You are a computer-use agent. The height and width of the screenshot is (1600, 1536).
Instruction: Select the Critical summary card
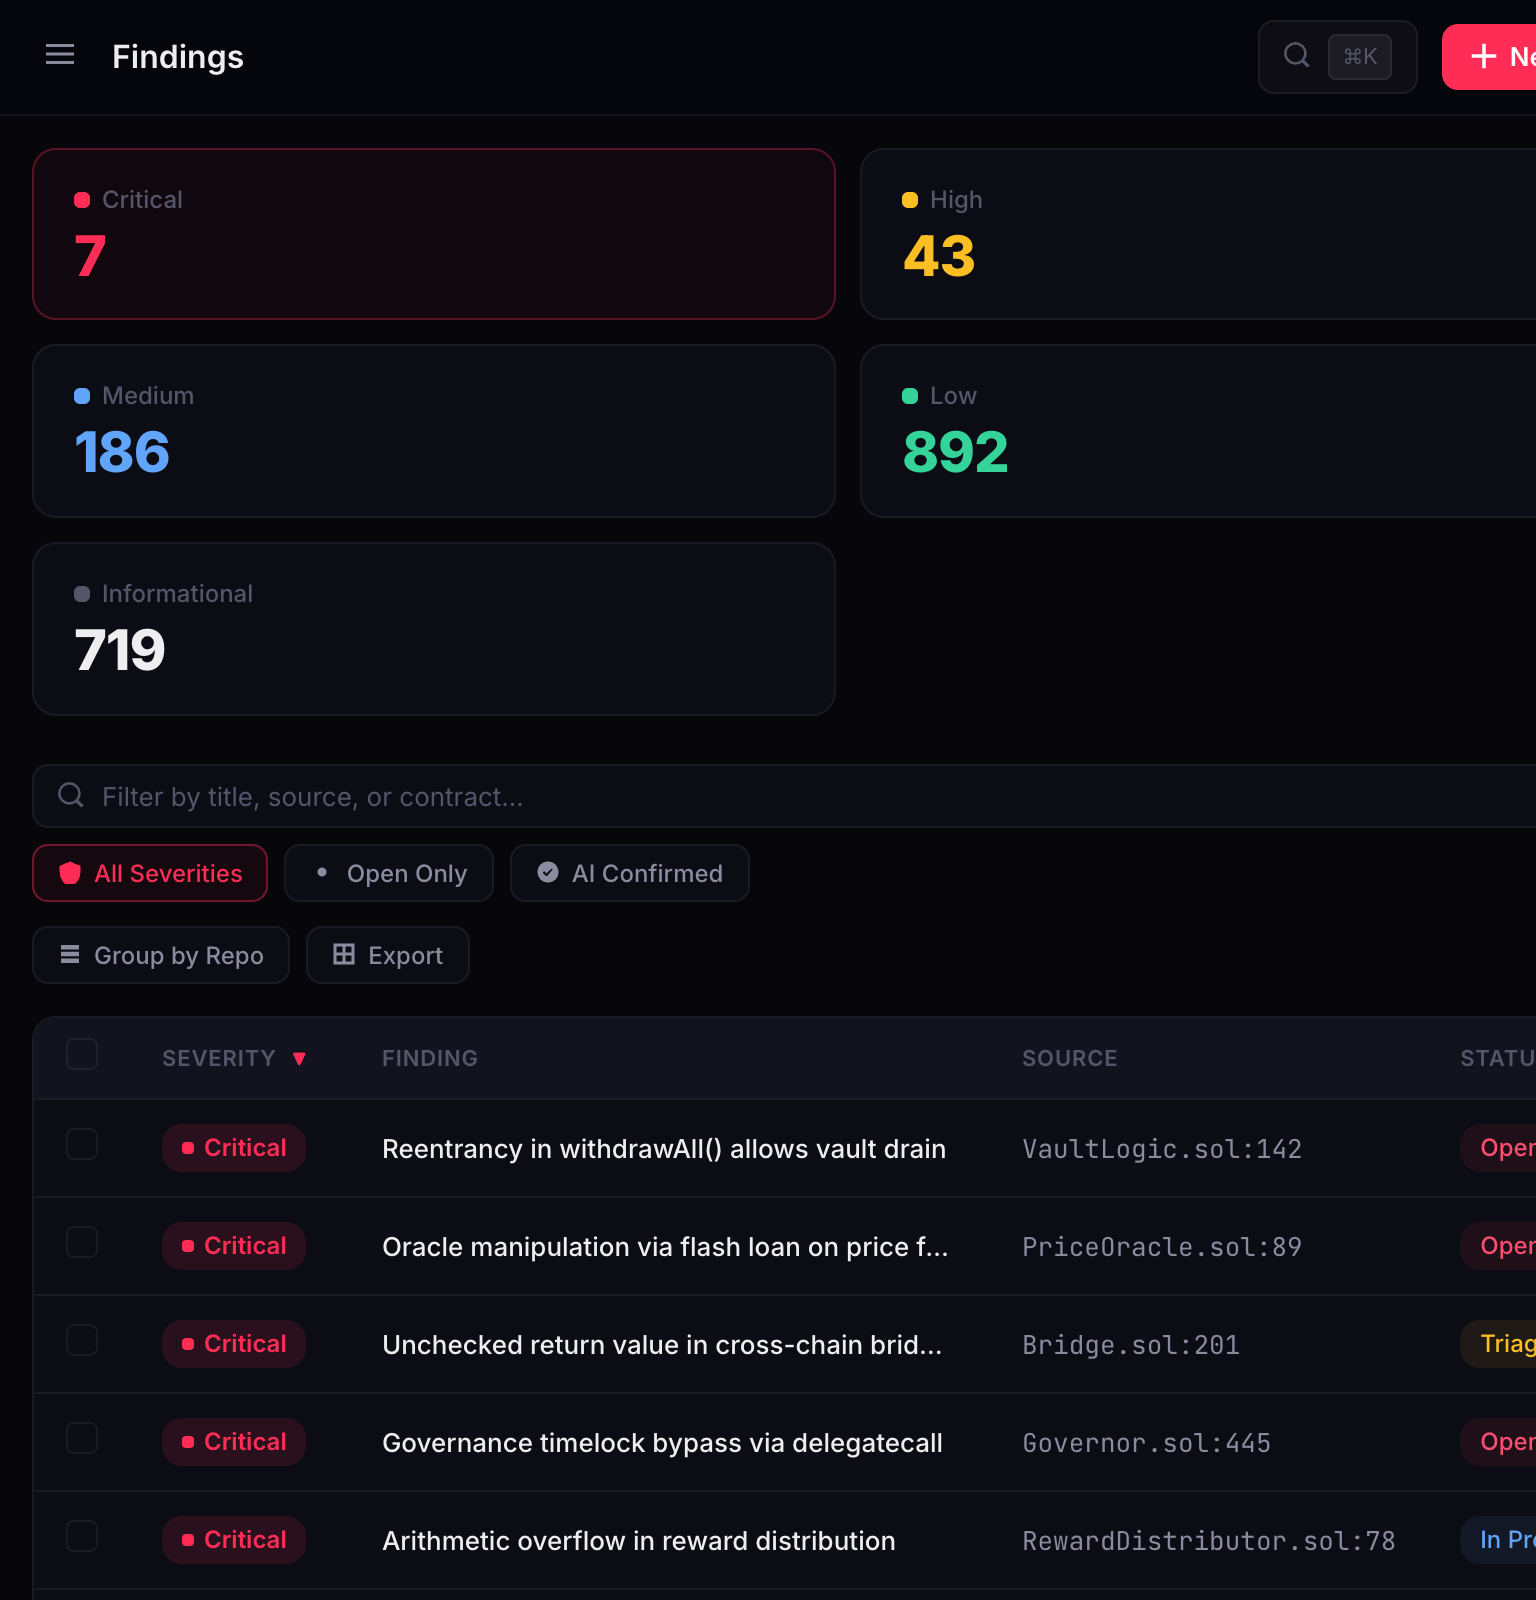click(434, 234)
